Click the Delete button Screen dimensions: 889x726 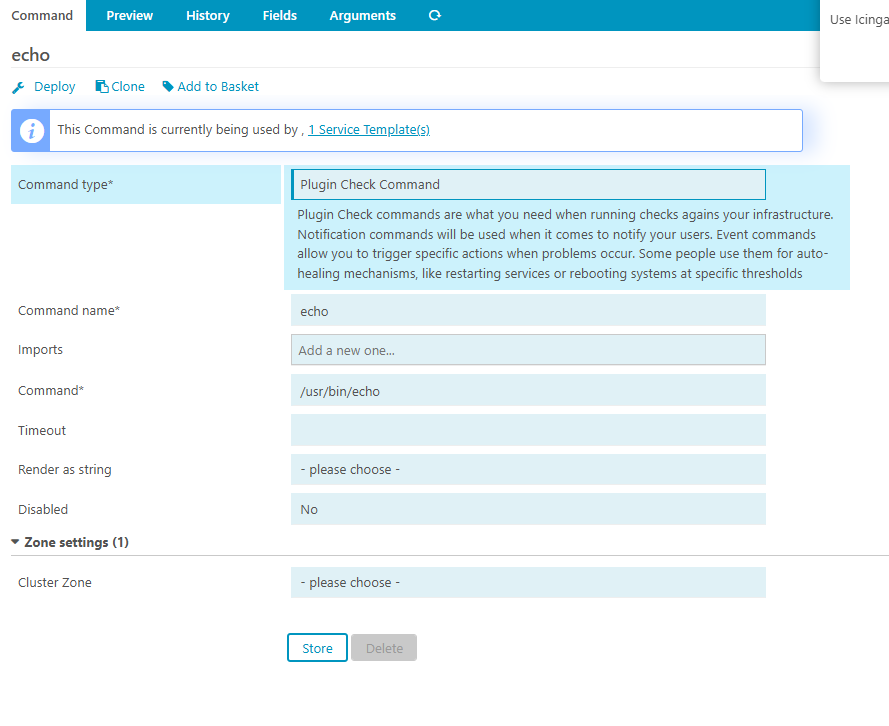pyautogui.click(x=384, y=648)
